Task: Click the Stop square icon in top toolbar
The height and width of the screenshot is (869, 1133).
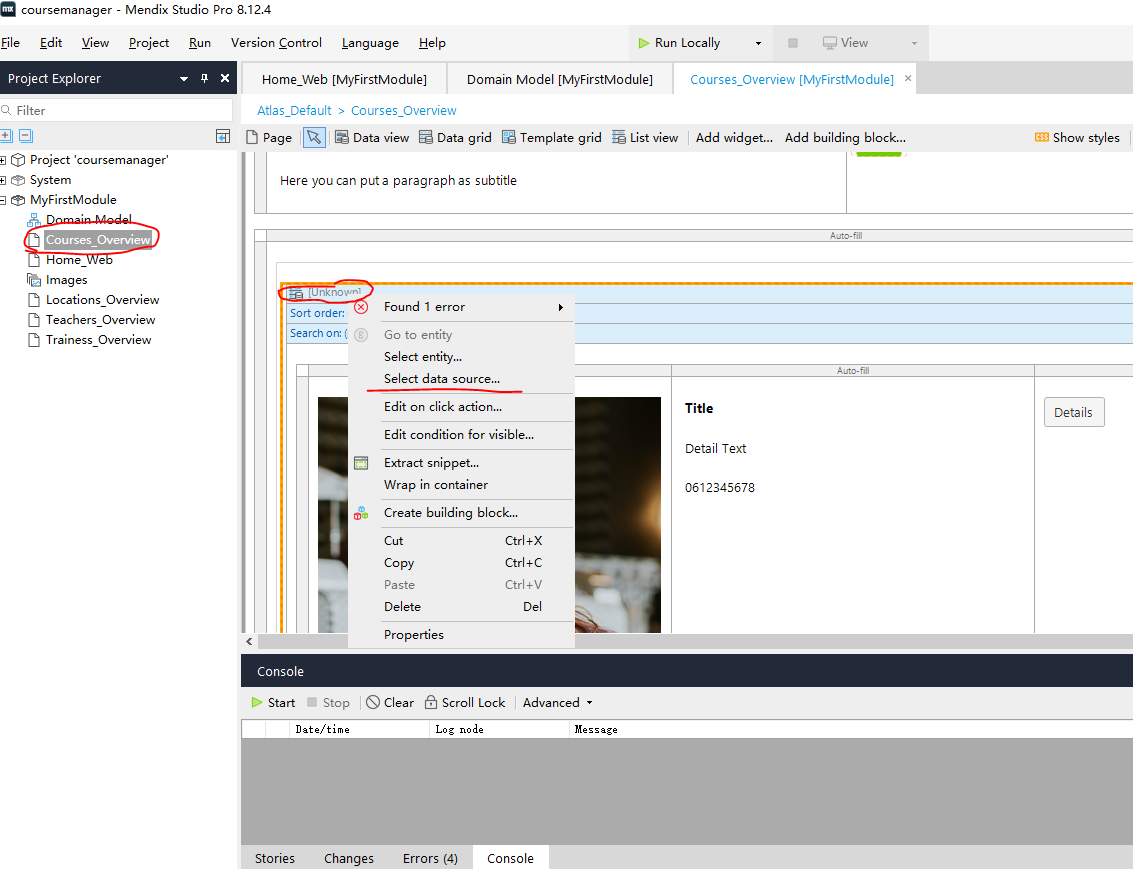Action: pyautogui.click(x=793, y=43)
